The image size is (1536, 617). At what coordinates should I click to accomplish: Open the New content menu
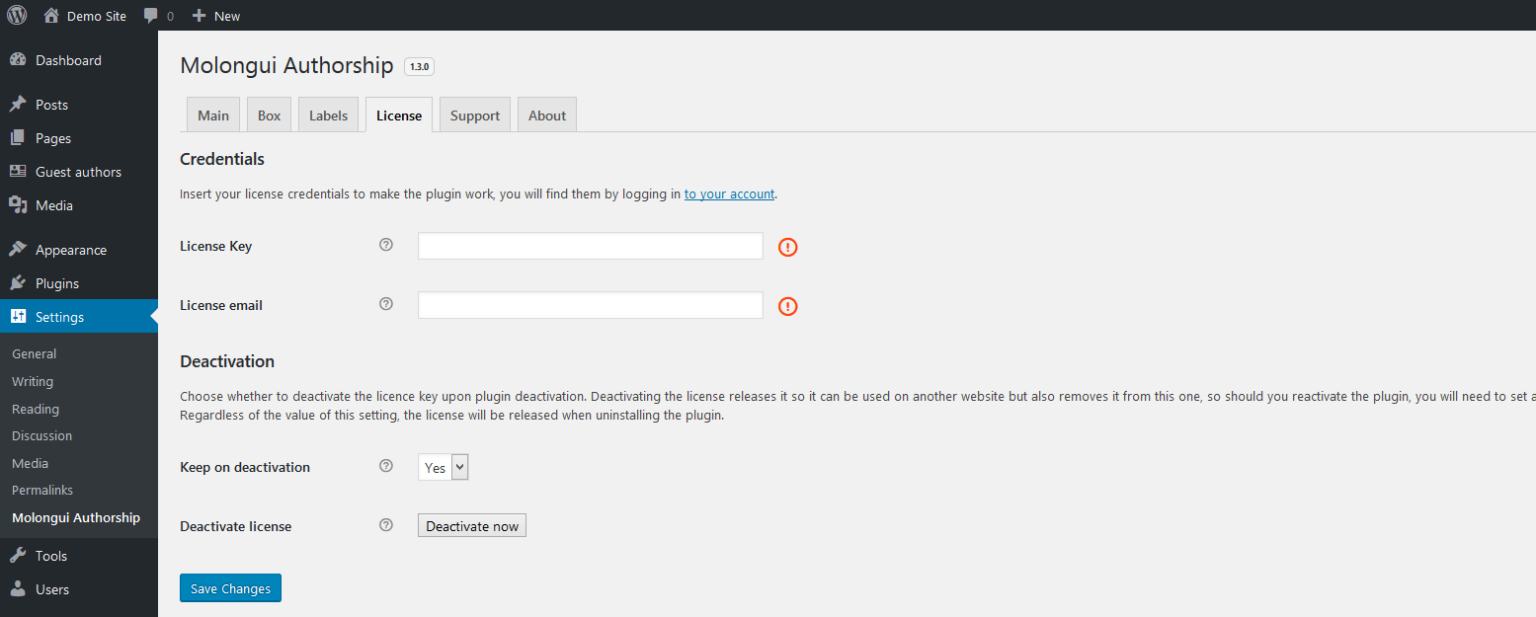(216, 16)
